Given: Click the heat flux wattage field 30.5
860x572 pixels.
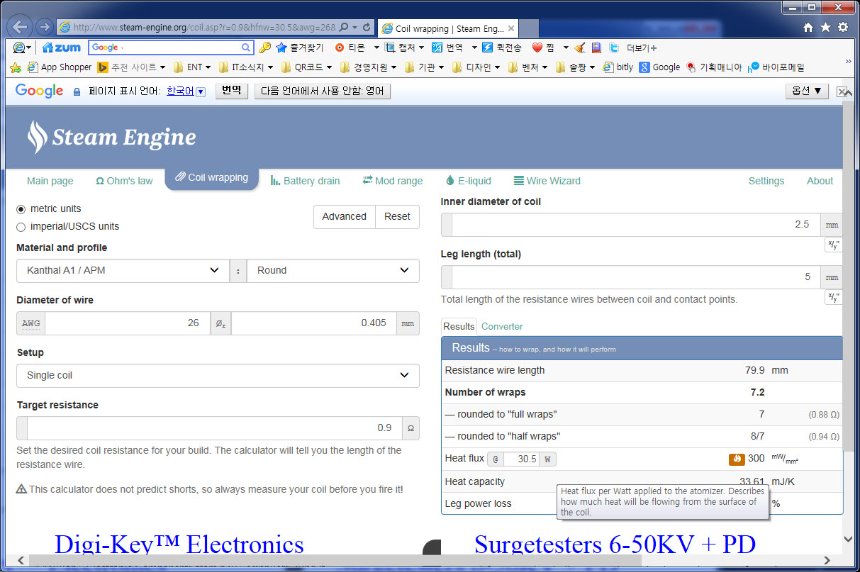Looking at the screenshot, I should (521, 459).
